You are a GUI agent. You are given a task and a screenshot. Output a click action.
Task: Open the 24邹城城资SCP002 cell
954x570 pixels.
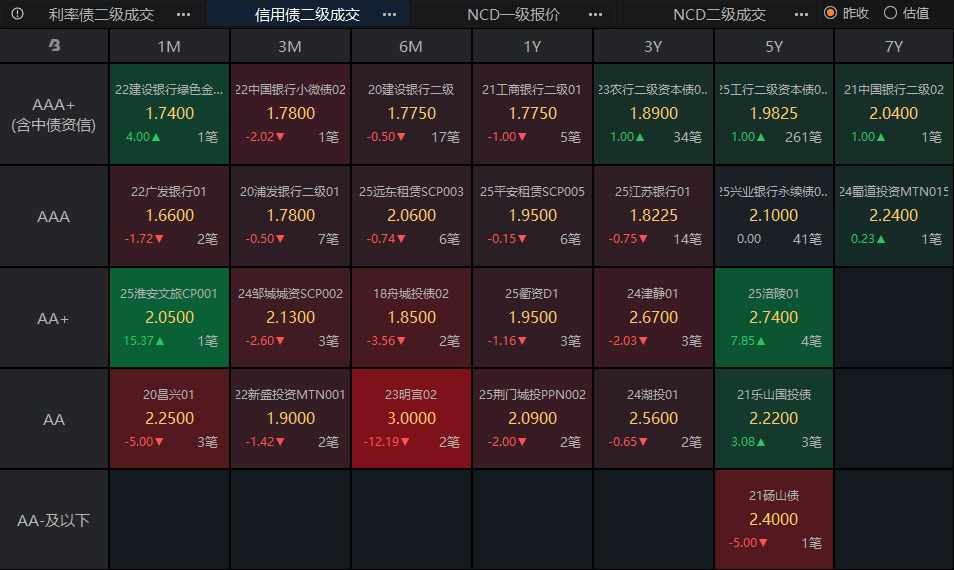290,318
